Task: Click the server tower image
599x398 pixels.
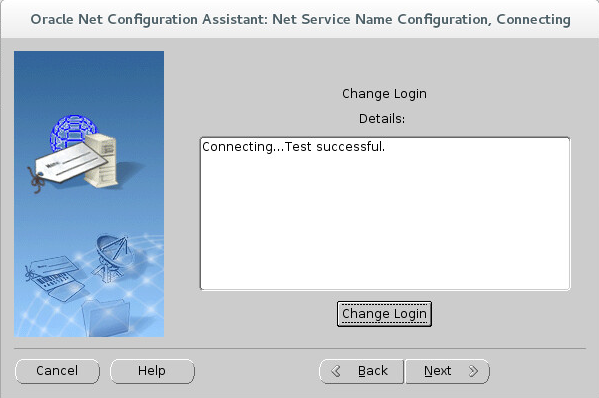Action: coord(101,160)
